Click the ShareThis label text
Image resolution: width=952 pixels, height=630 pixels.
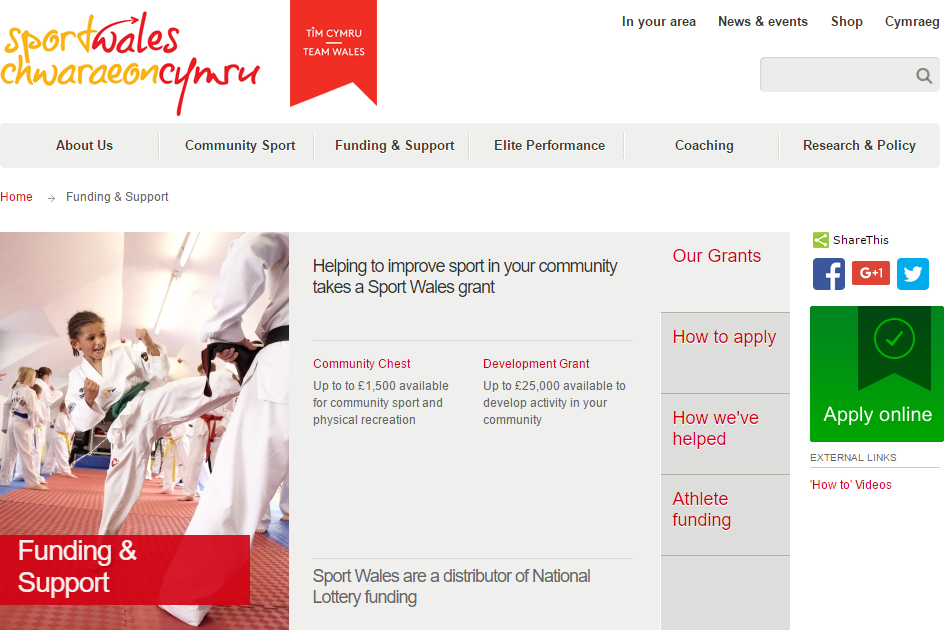click(x=860, y=240)
